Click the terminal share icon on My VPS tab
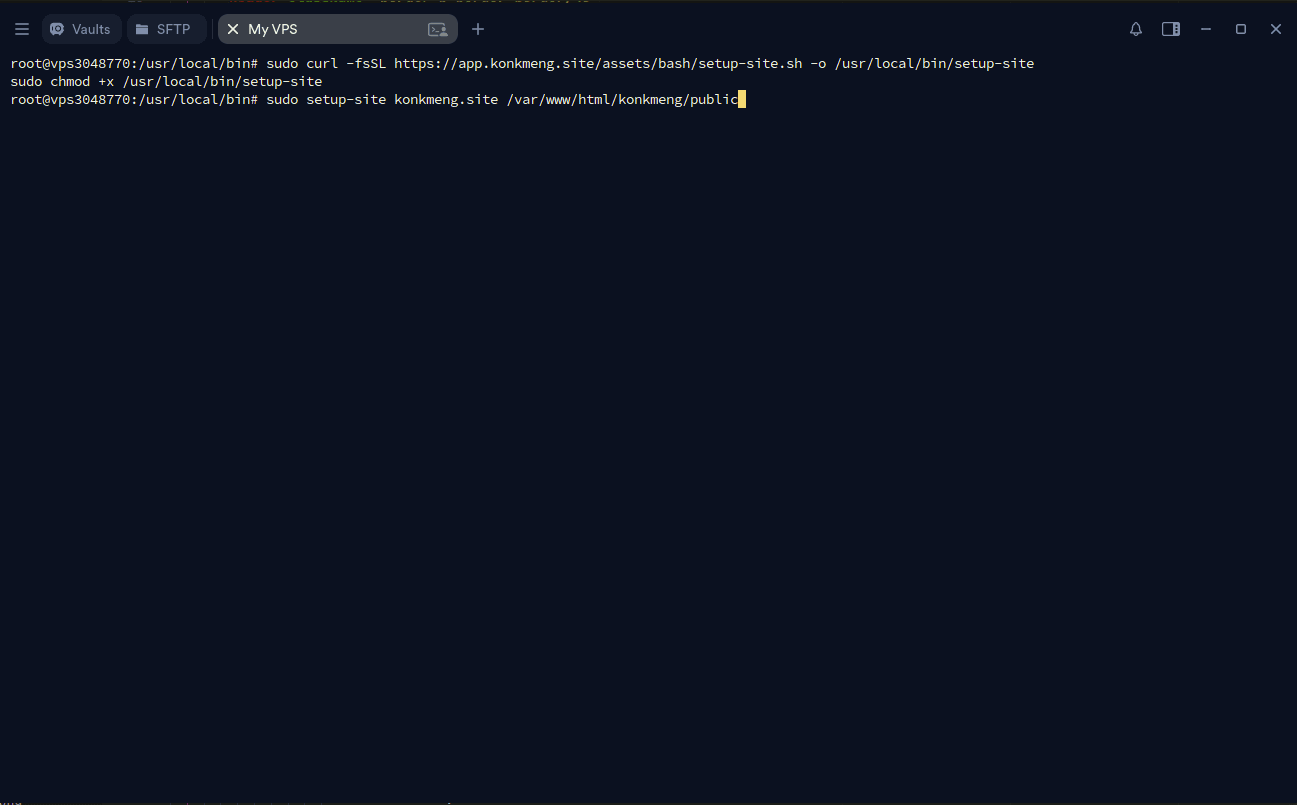 437,29
